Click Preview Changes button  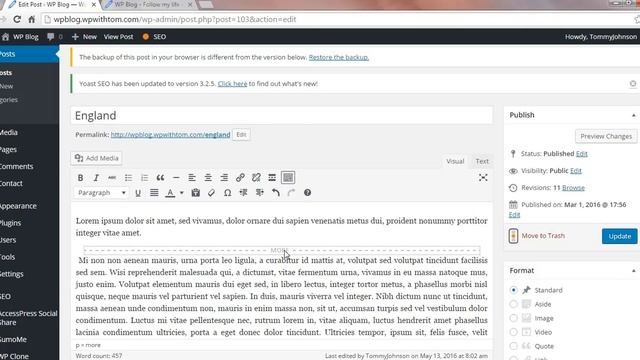[606, 136]
